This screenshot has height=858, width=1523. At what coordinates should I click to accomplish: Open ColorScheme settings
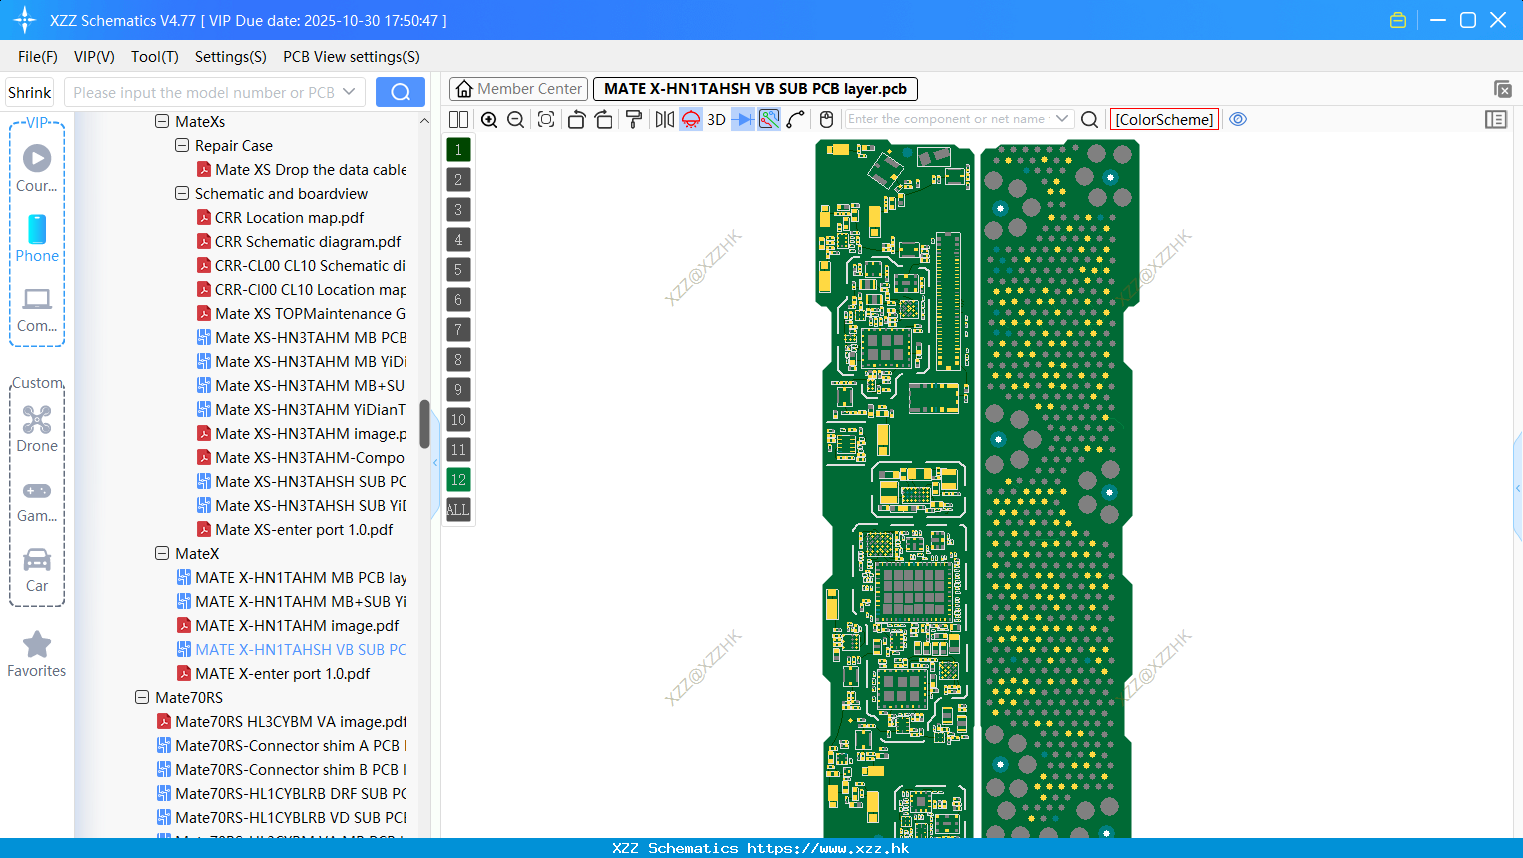pyautogui.click(x=1164, y=120)
